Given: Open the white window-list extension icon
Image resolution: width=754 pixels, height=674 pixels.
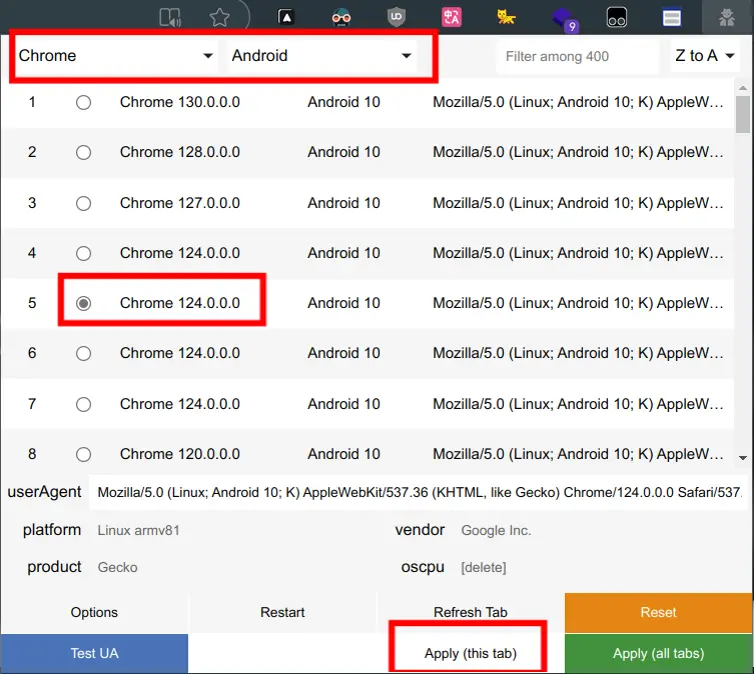Looking at the screenshot, I should pos(671,18).
